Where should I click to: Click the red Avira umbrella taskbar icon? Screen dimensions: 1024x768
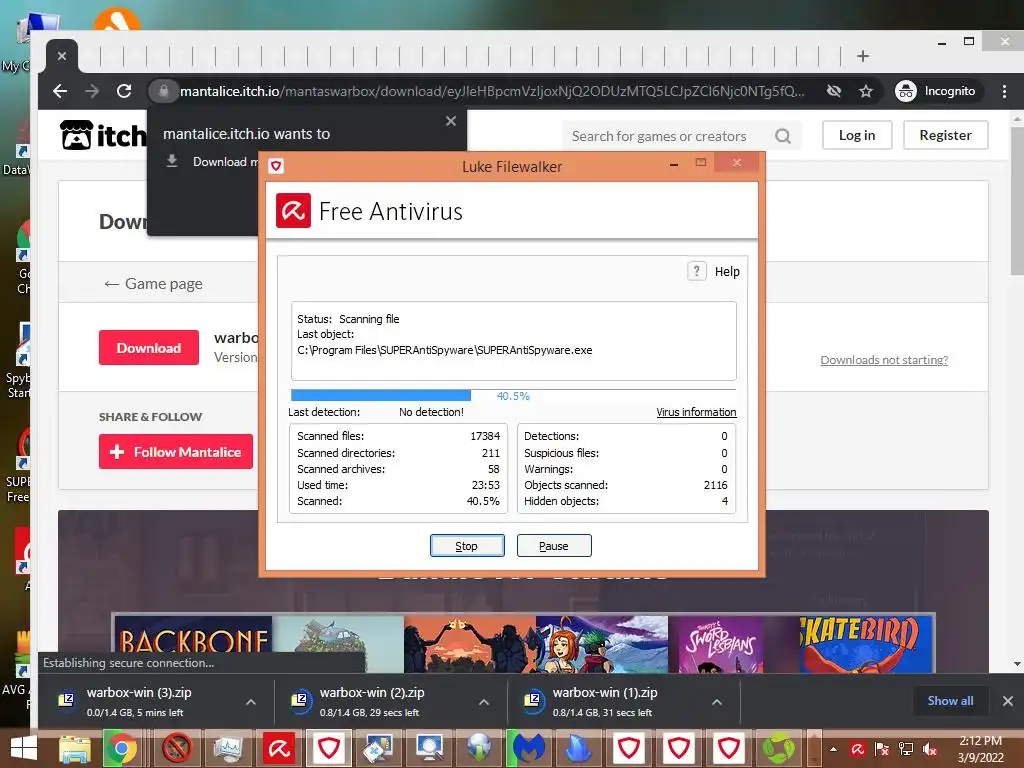279,748
